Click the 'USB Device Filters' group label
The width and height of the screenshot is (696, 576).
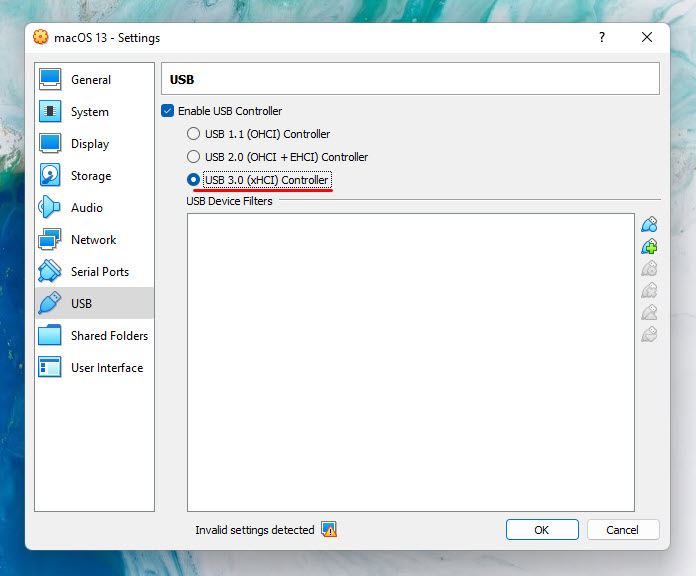coord(229,201)
